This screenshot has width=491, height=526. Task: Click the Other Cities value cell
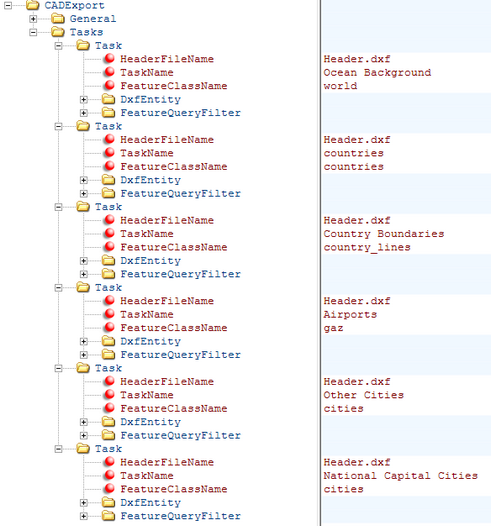(x=406, y=395)
